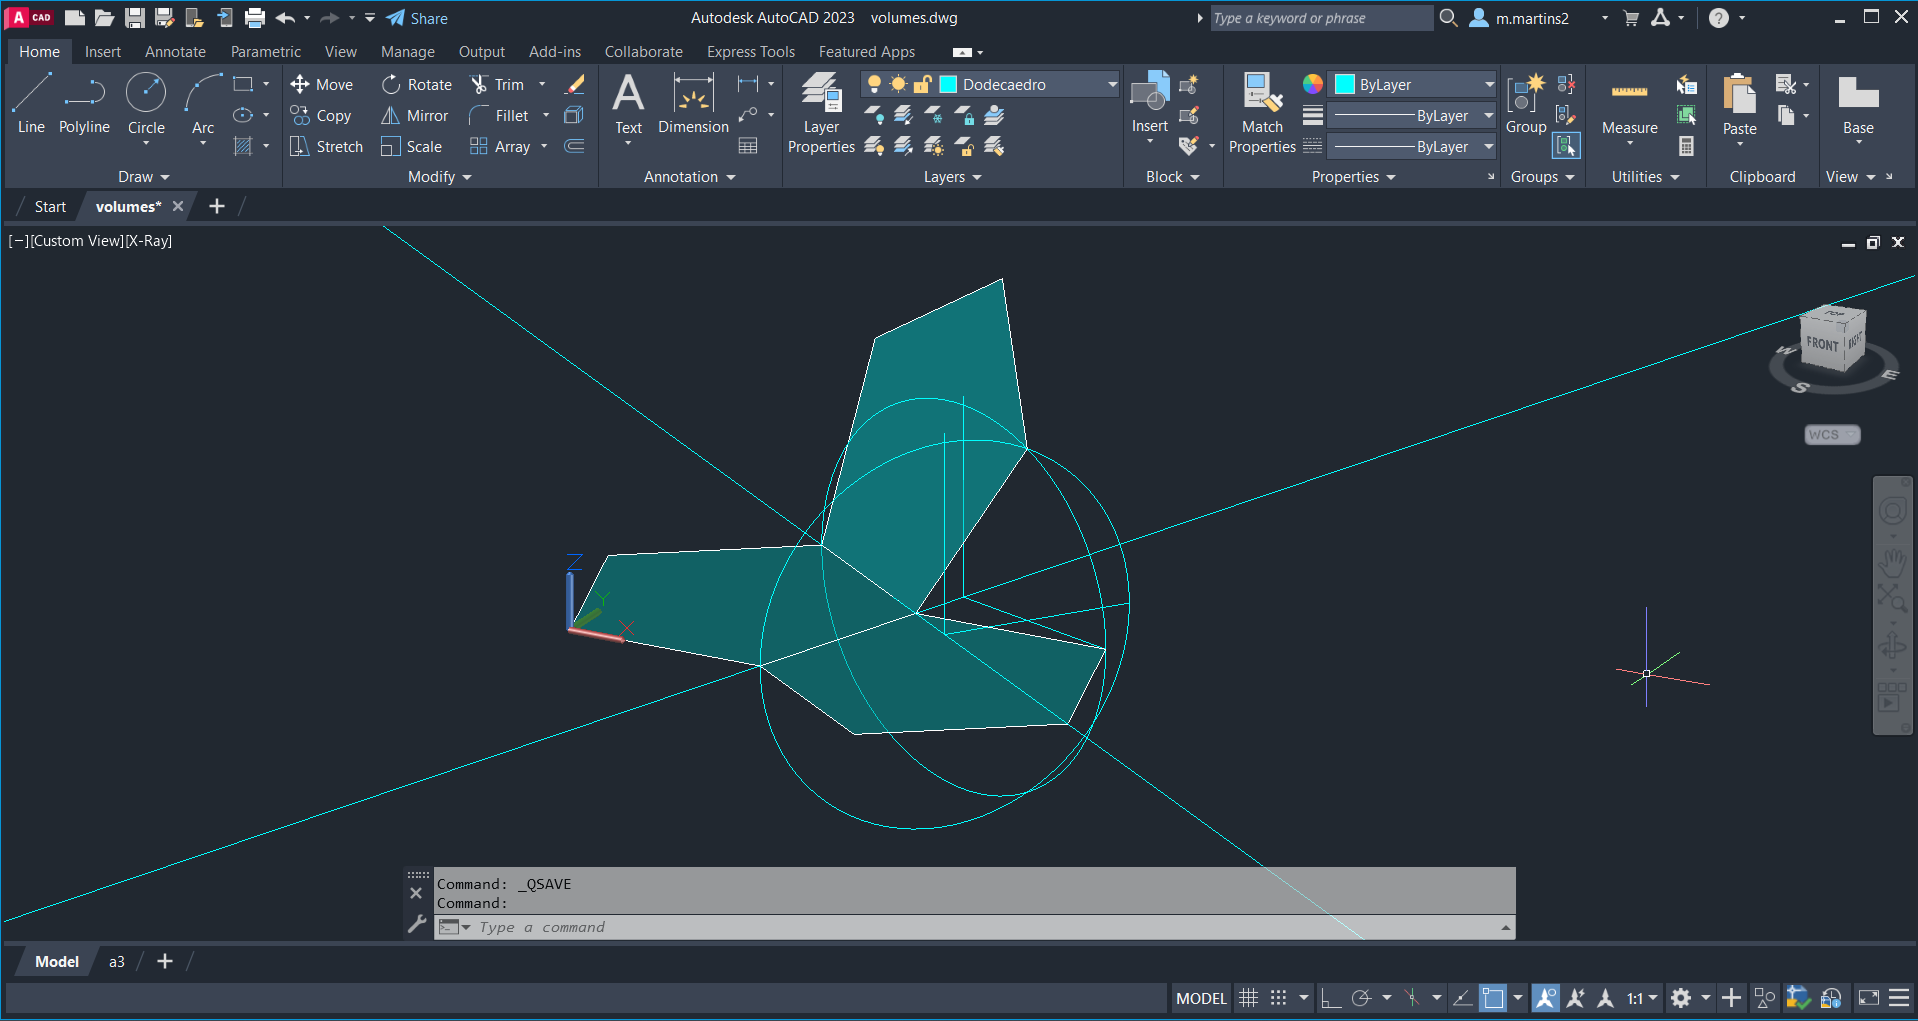1918x1021 pixels.
Task: Select the Line drawing tool
Action: pos(31,102)
